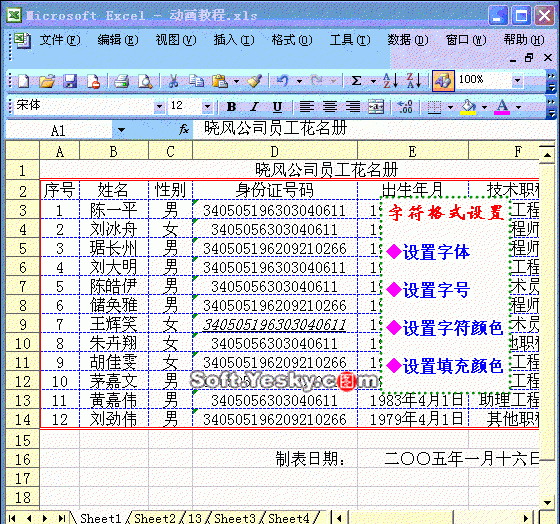Click in the formula bar text
Screen dimensions: 560x524
(374, 129)
